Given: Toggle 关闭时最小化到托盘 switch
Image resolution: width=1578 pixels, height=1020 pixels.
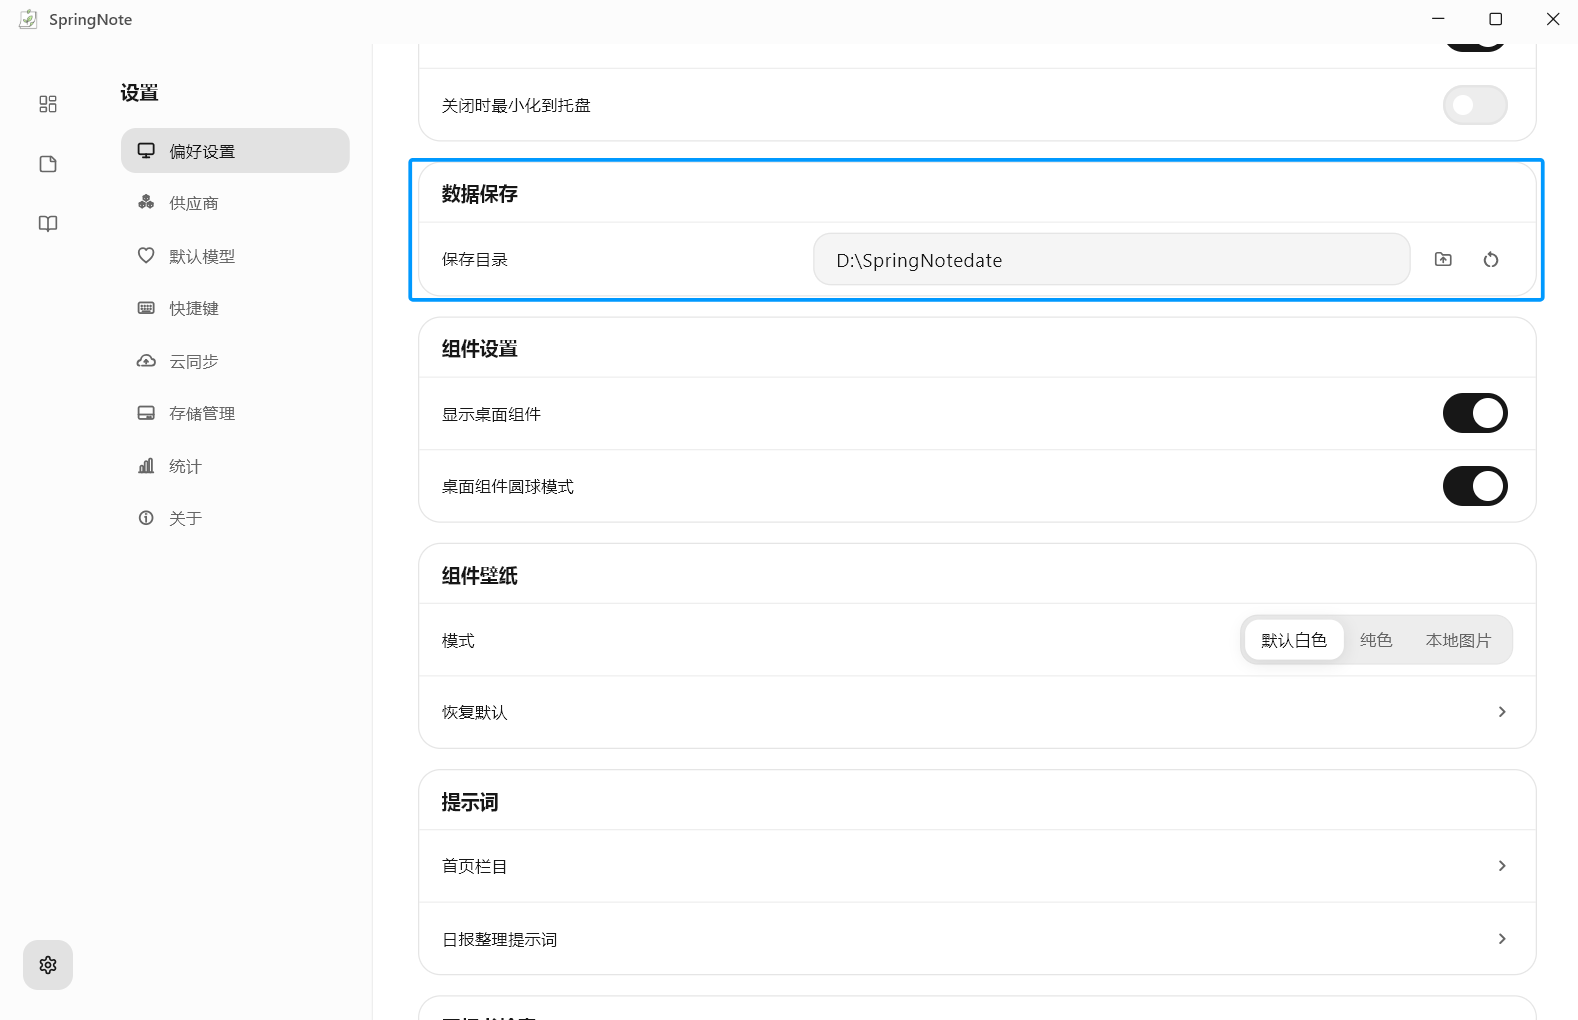Looking at the screenshot, I should (x=1475, y=105).
